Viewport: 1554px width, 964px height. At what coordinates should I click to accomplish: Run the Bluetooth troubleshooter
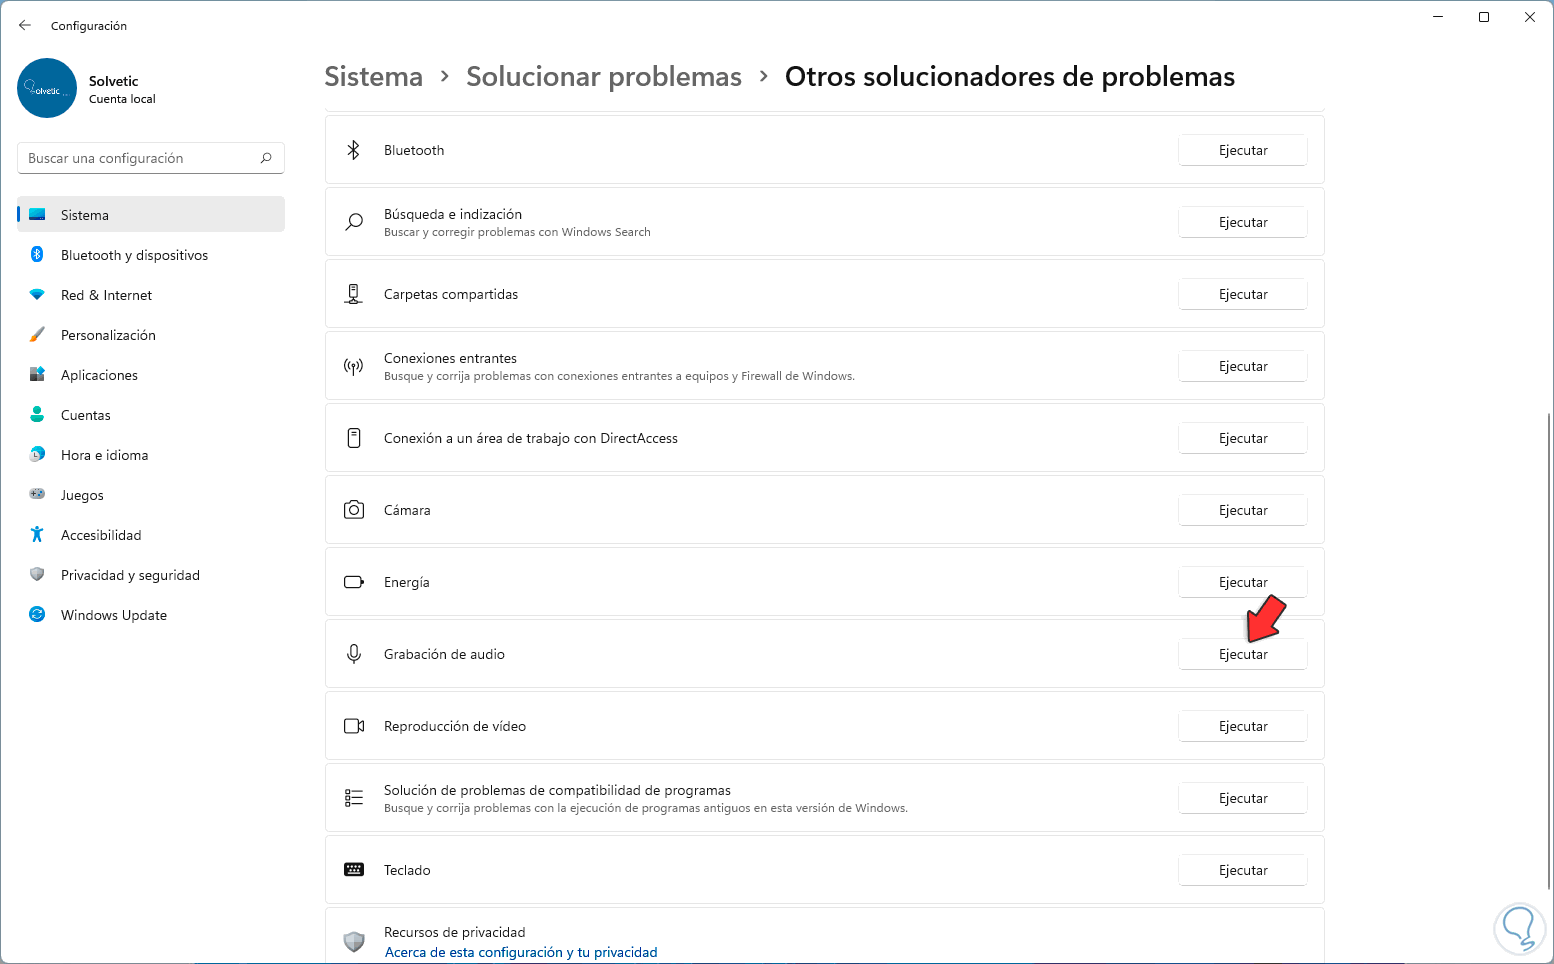pyautogui.click(x=1242, y=150)
